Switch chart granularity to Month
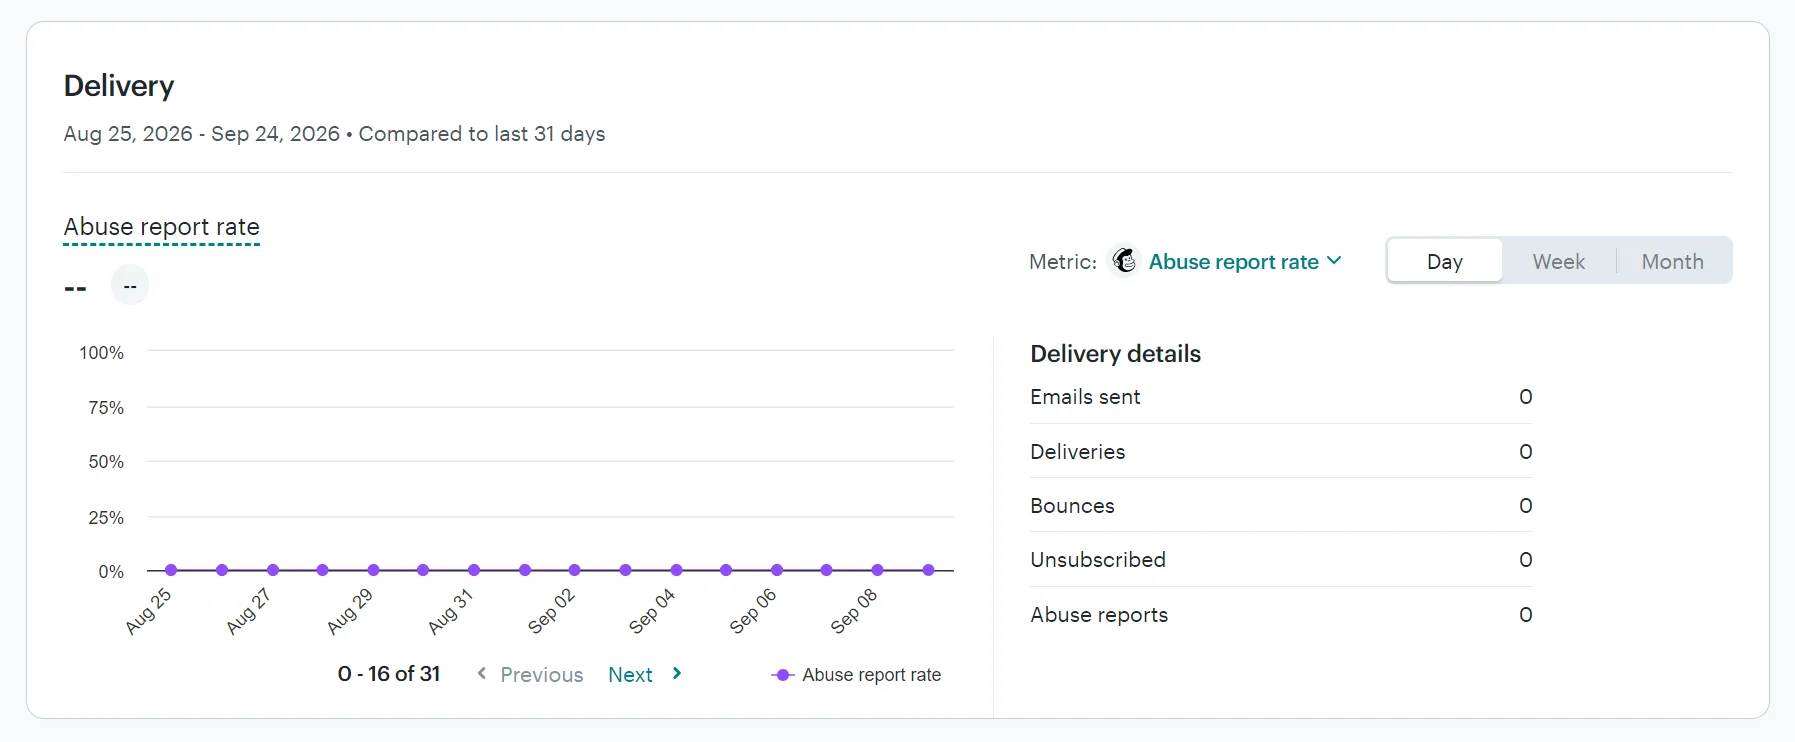The image size is (1795, 742). pos(1672,261)
